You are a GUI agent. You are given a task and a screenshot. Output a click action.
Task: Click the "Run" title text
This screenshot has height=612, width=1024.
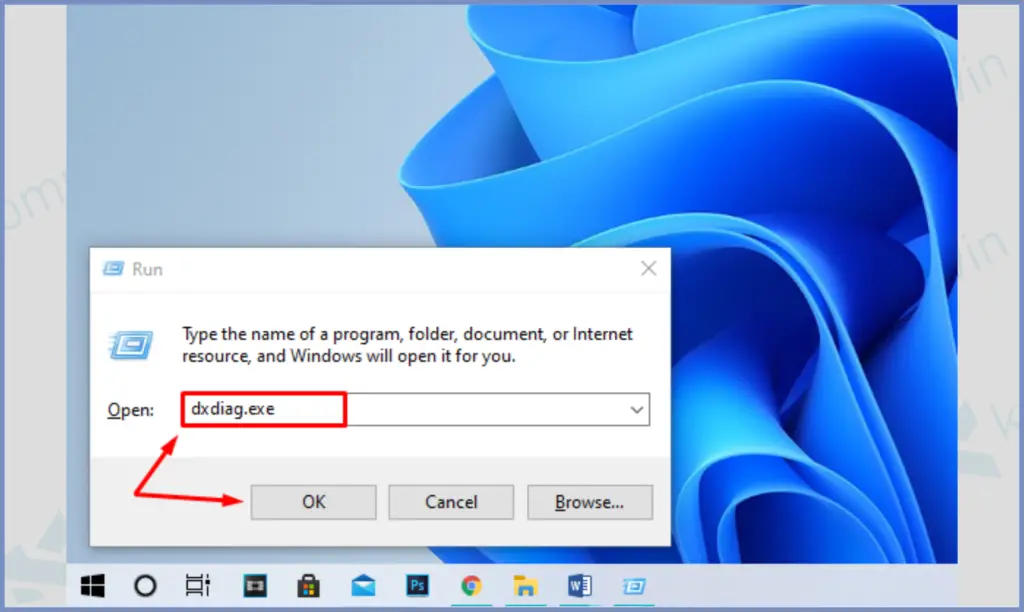pos(147,269)
